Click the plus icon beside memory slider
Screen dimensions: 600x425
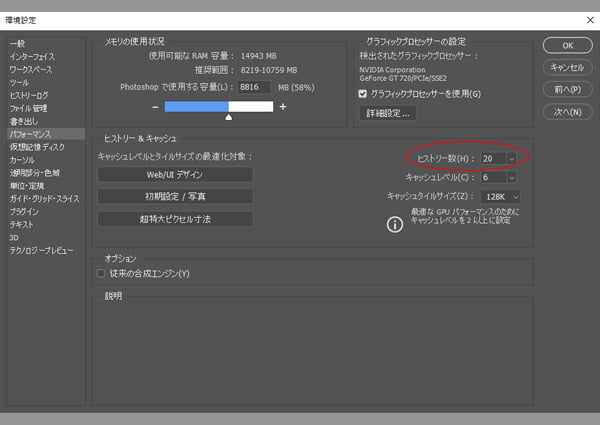click(283, 107)
